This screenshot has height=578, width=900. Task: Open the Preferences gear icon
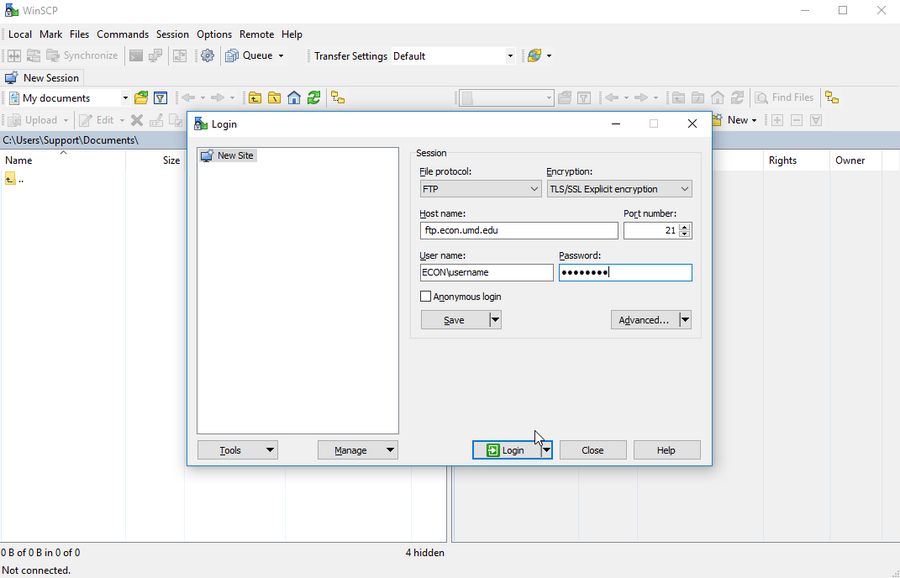click(207, 56)
